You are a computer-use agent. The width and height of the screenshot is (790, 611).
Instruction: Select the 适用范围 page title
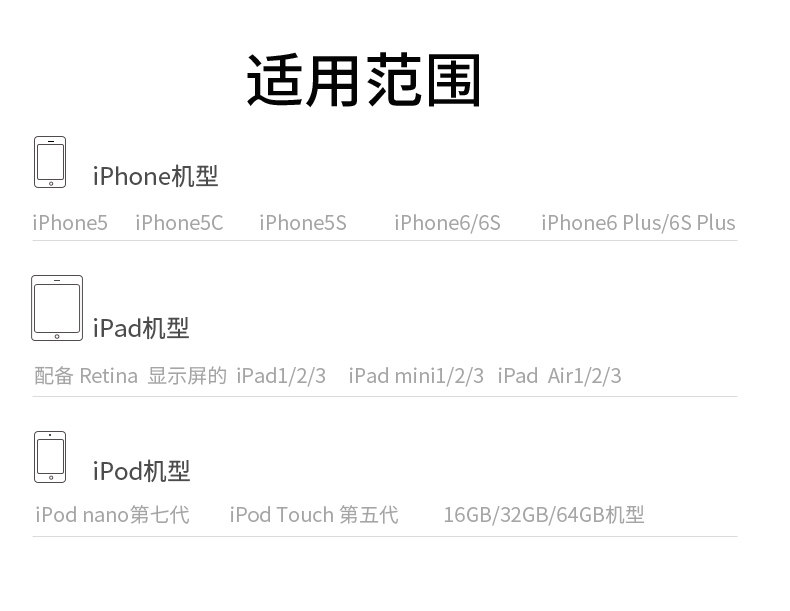364,80
